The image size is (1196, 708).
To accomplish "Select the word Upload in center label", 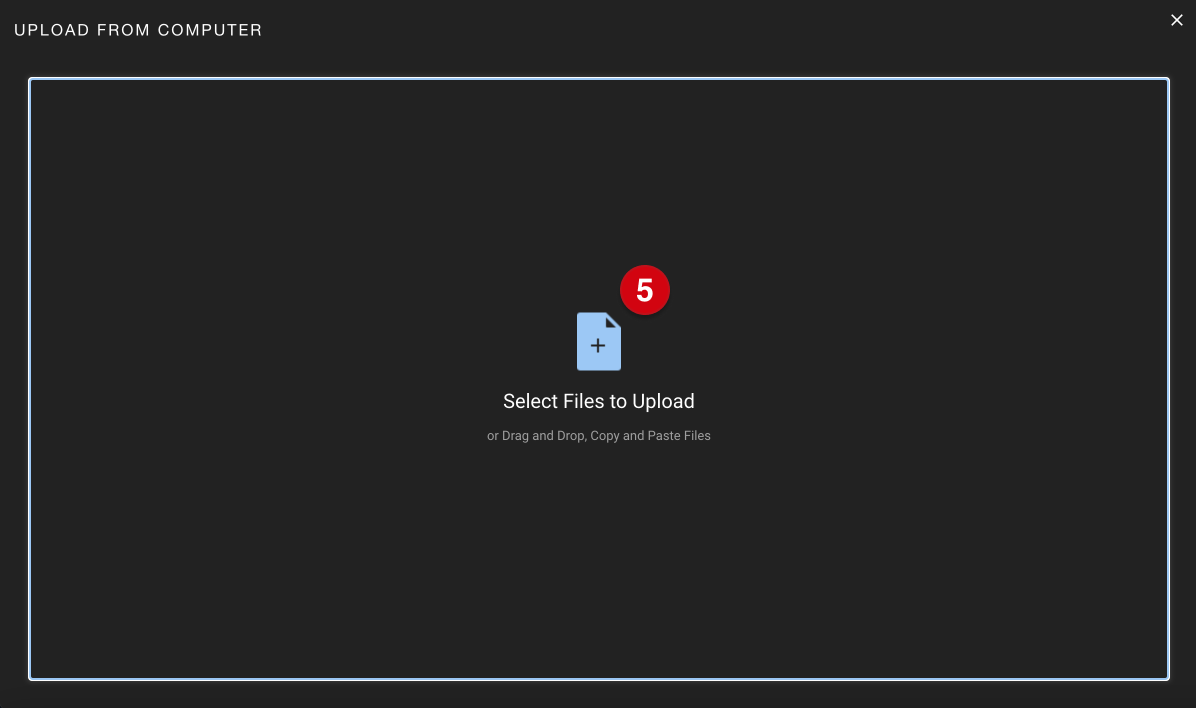I will pos(663,401).
